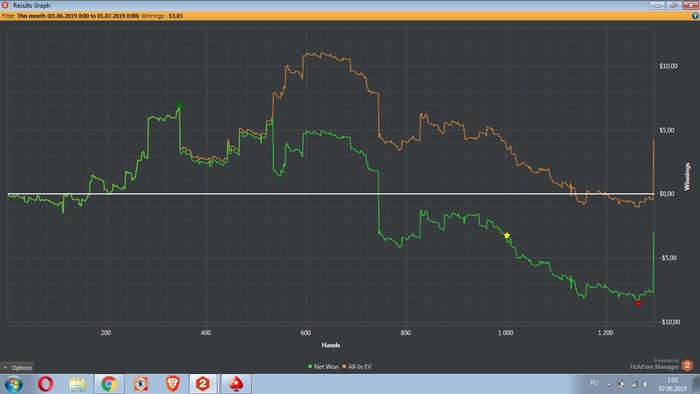Toggle the Net Won legend entry
Screen dimensions: 700x394
(x=323, y=367)
